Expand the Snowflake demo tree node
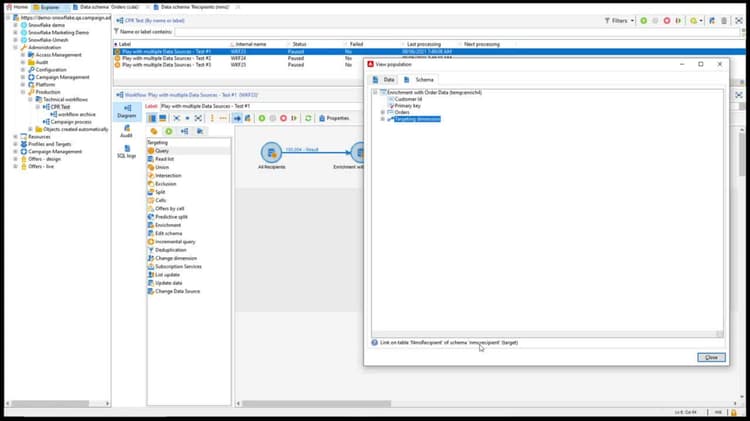750x421 pixels. (x=15, y=25)
